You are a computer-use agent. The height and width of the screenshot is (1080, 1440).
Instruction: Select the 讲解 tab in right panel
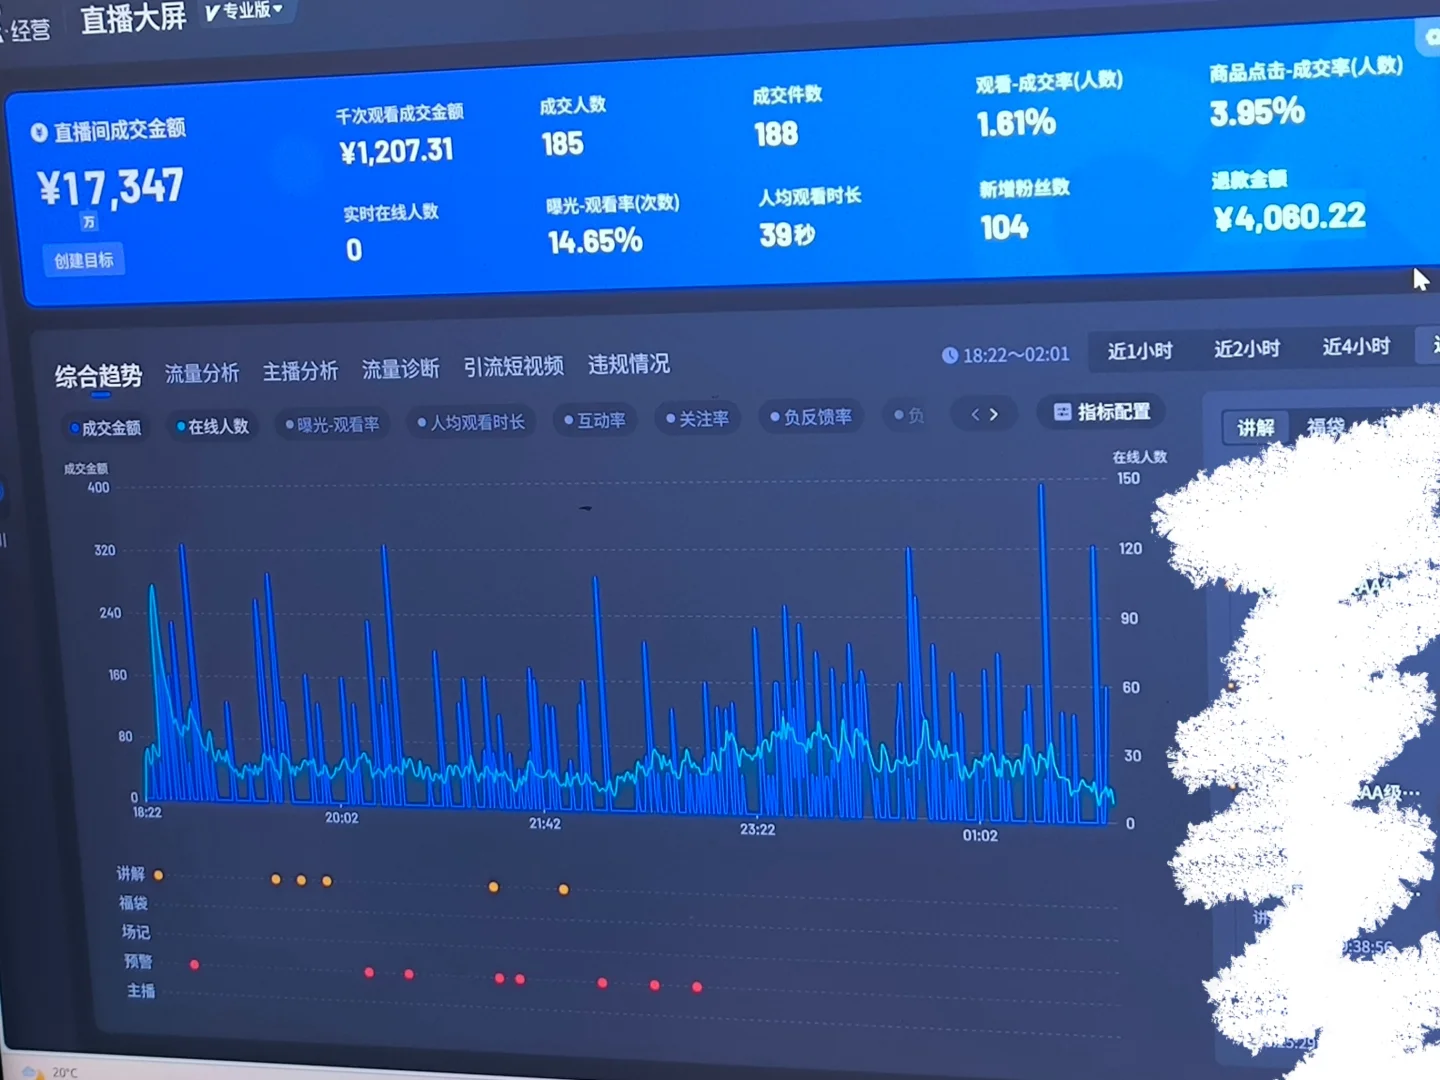coord(1255,428)
